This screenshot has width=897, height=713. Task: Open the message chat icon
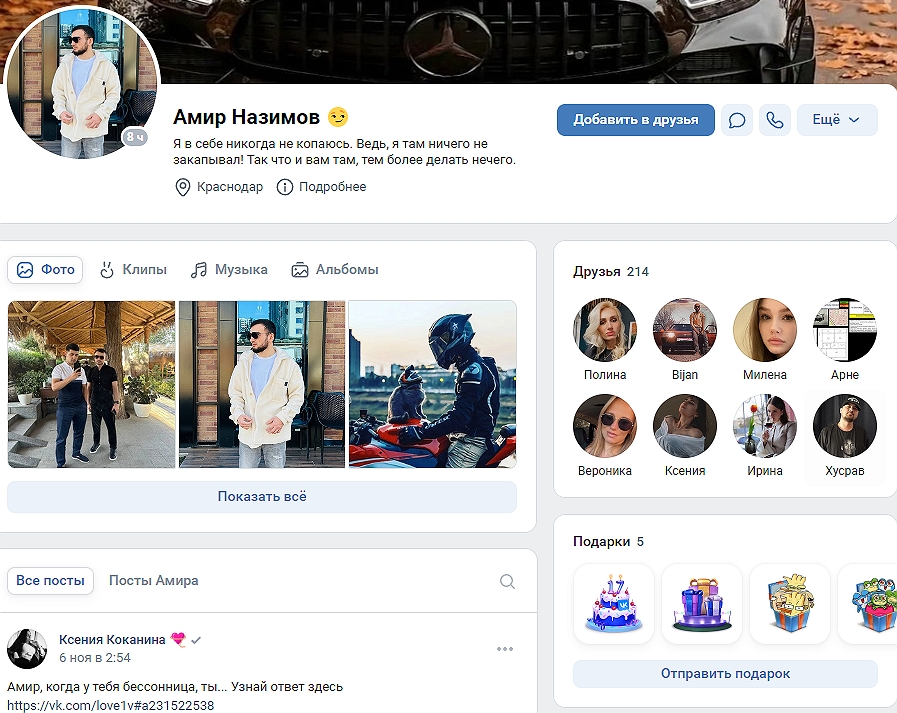tap(737, 120)
